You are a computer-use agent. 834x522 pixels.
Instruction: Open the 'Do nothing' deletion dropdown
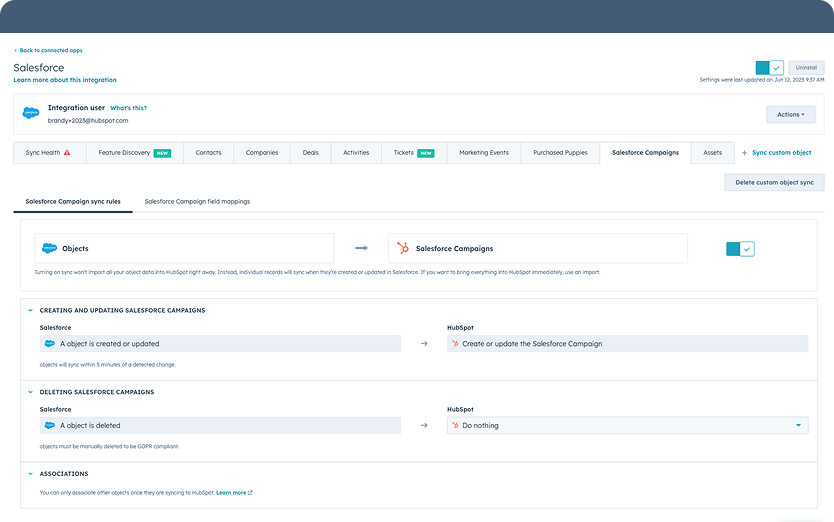click(628, 425)
